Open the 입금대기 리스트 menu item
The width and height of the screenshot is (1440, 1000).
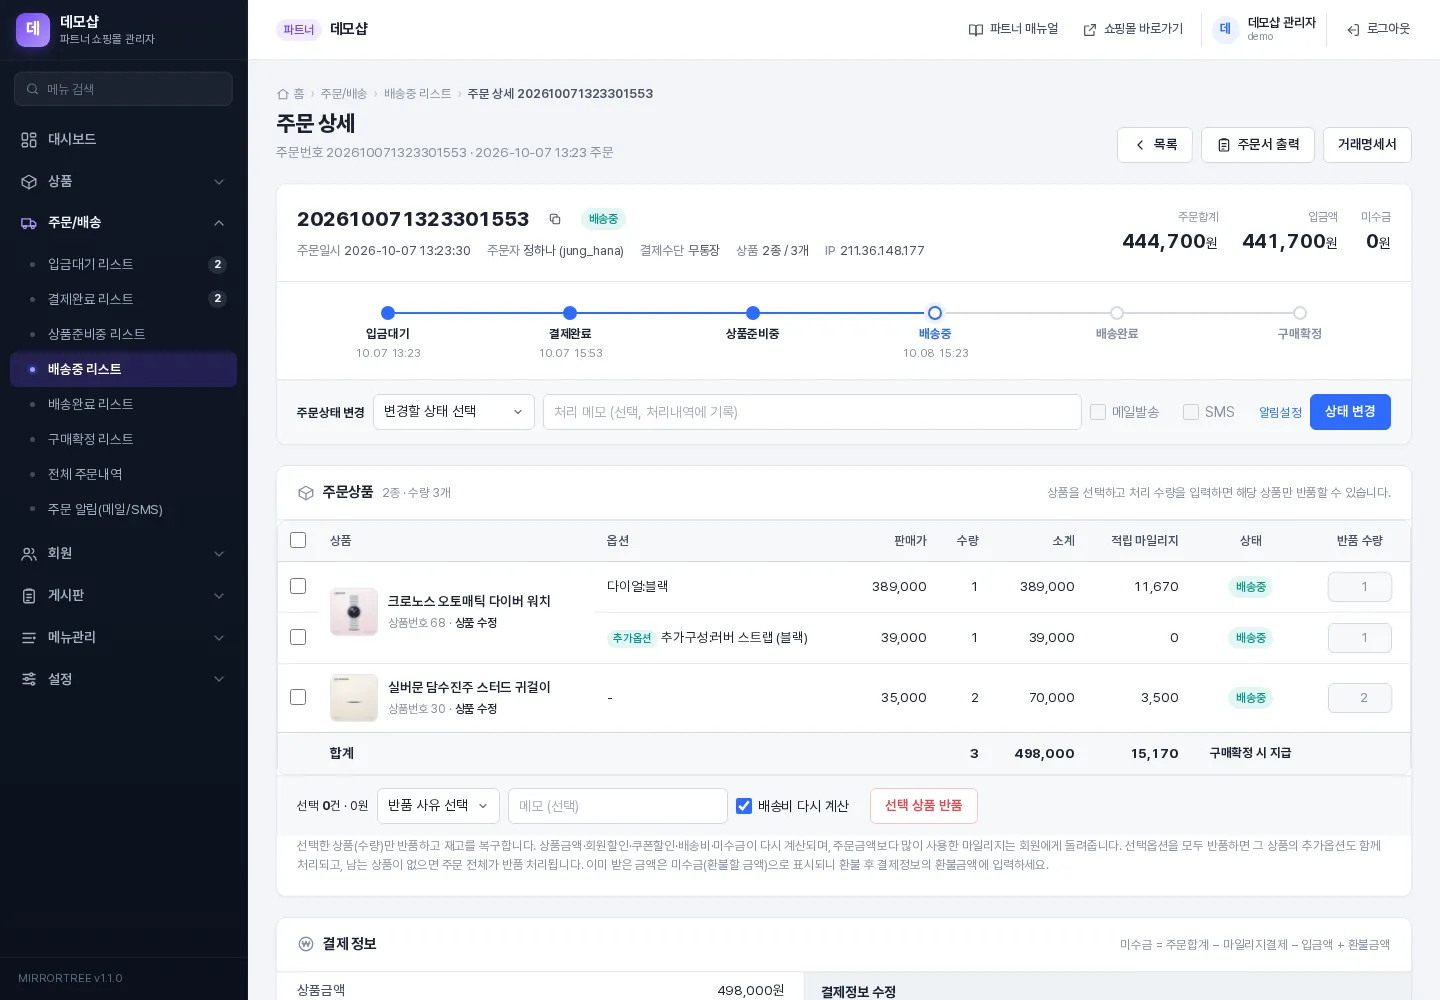pos(124,264)
